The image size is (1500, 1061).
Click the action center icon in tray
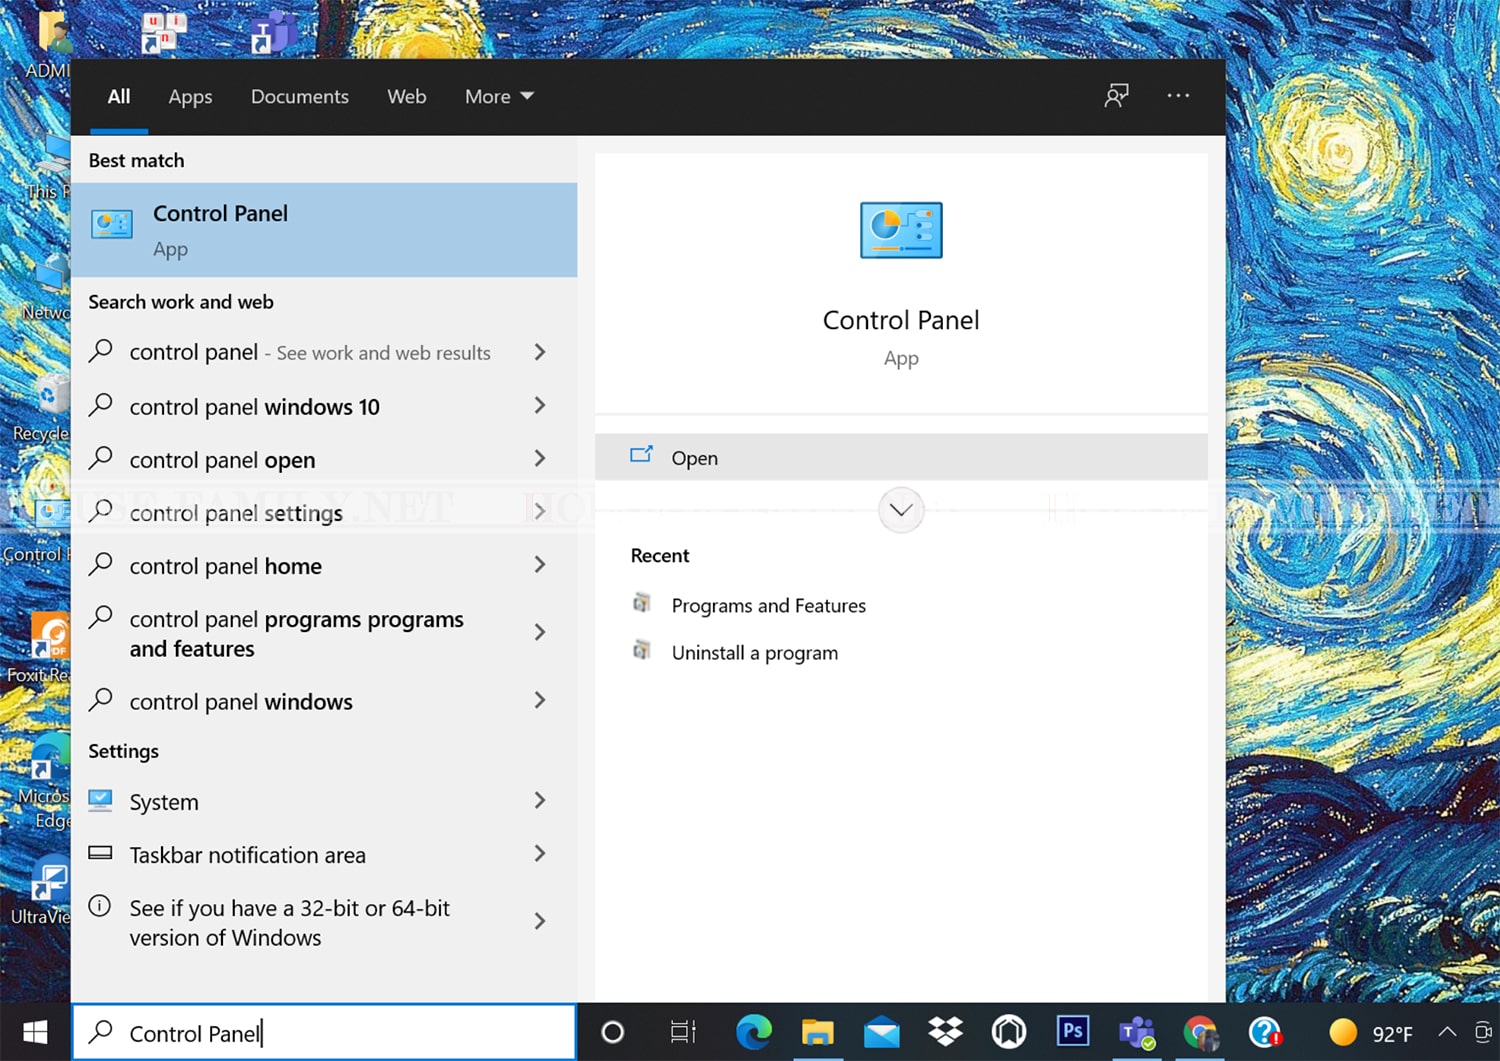[x=1486, y=1032]
